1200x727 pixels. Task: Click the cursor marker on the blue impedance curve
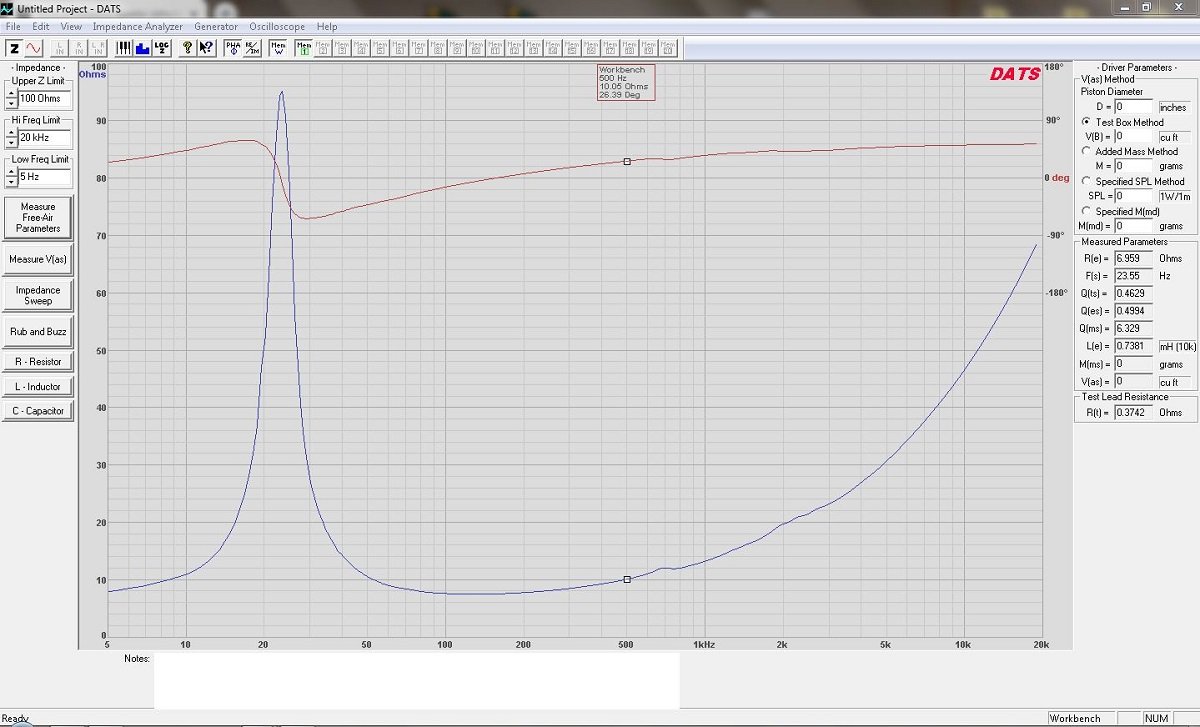click(x=627, y=579)
